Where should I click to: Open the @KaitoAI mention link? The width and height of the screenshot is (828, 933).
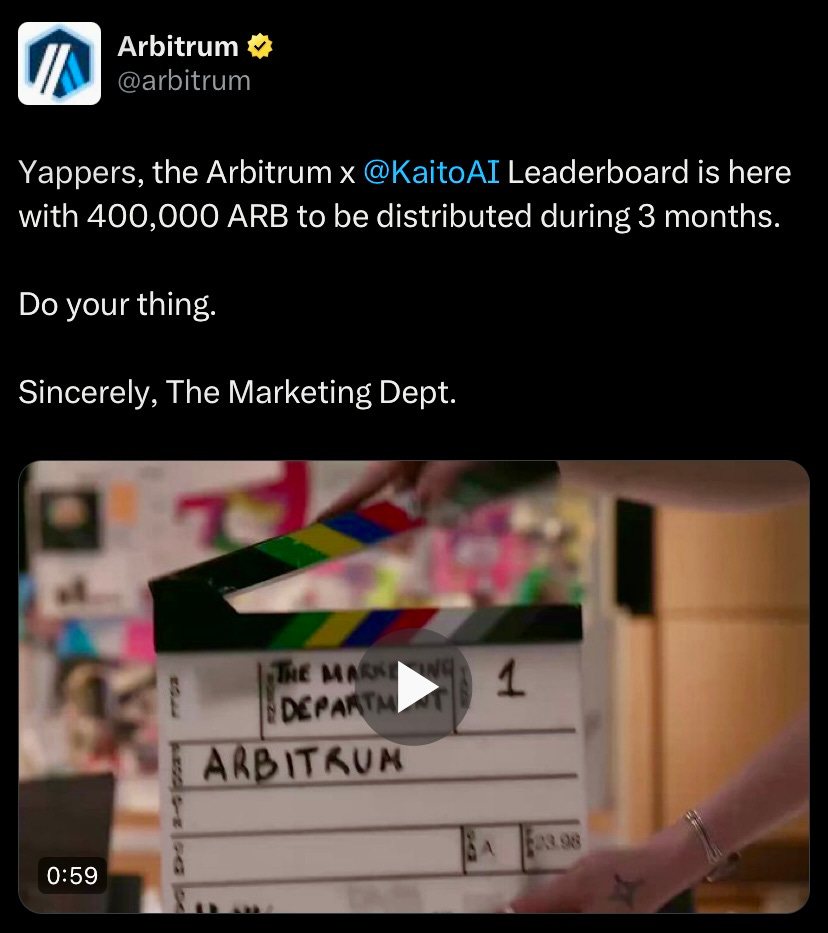[x=431, y=173]
